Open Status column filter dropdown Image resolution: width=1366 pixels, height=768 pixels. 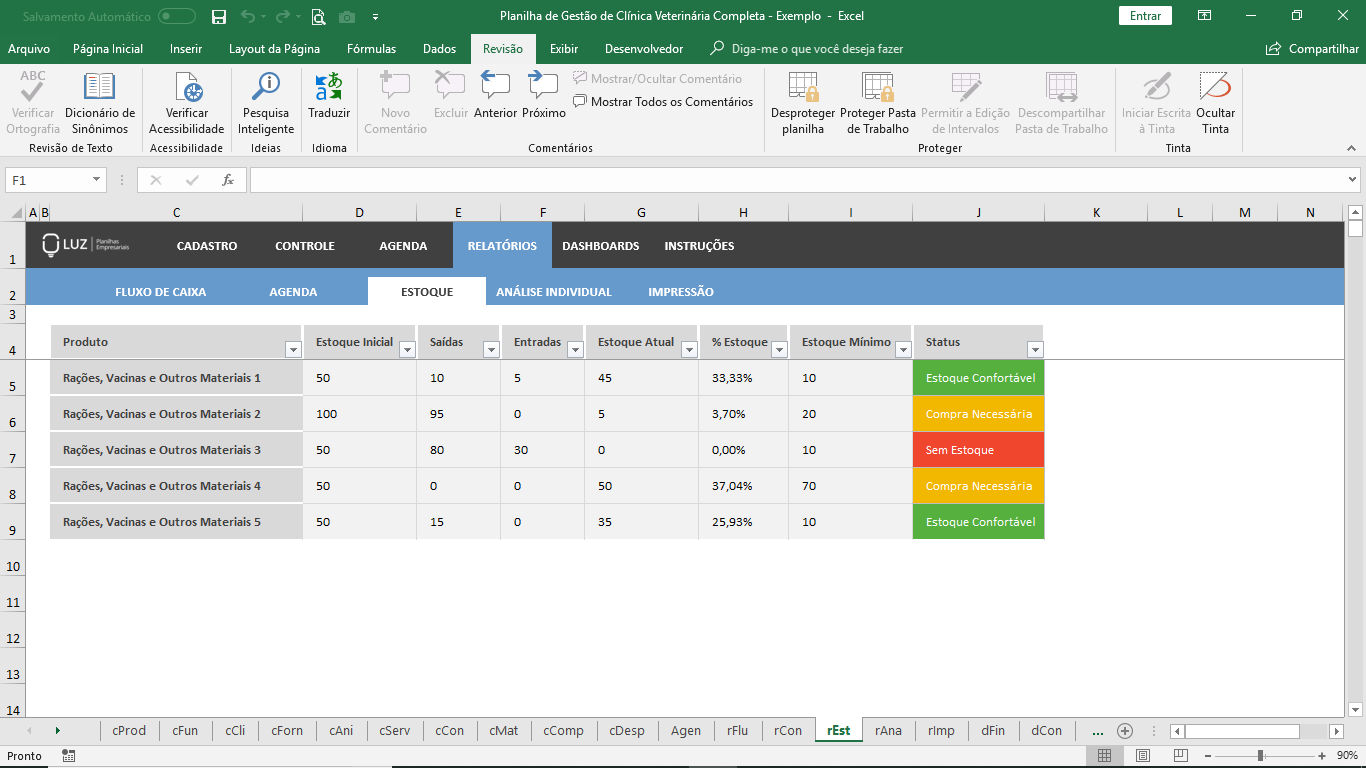point(1035,349)
